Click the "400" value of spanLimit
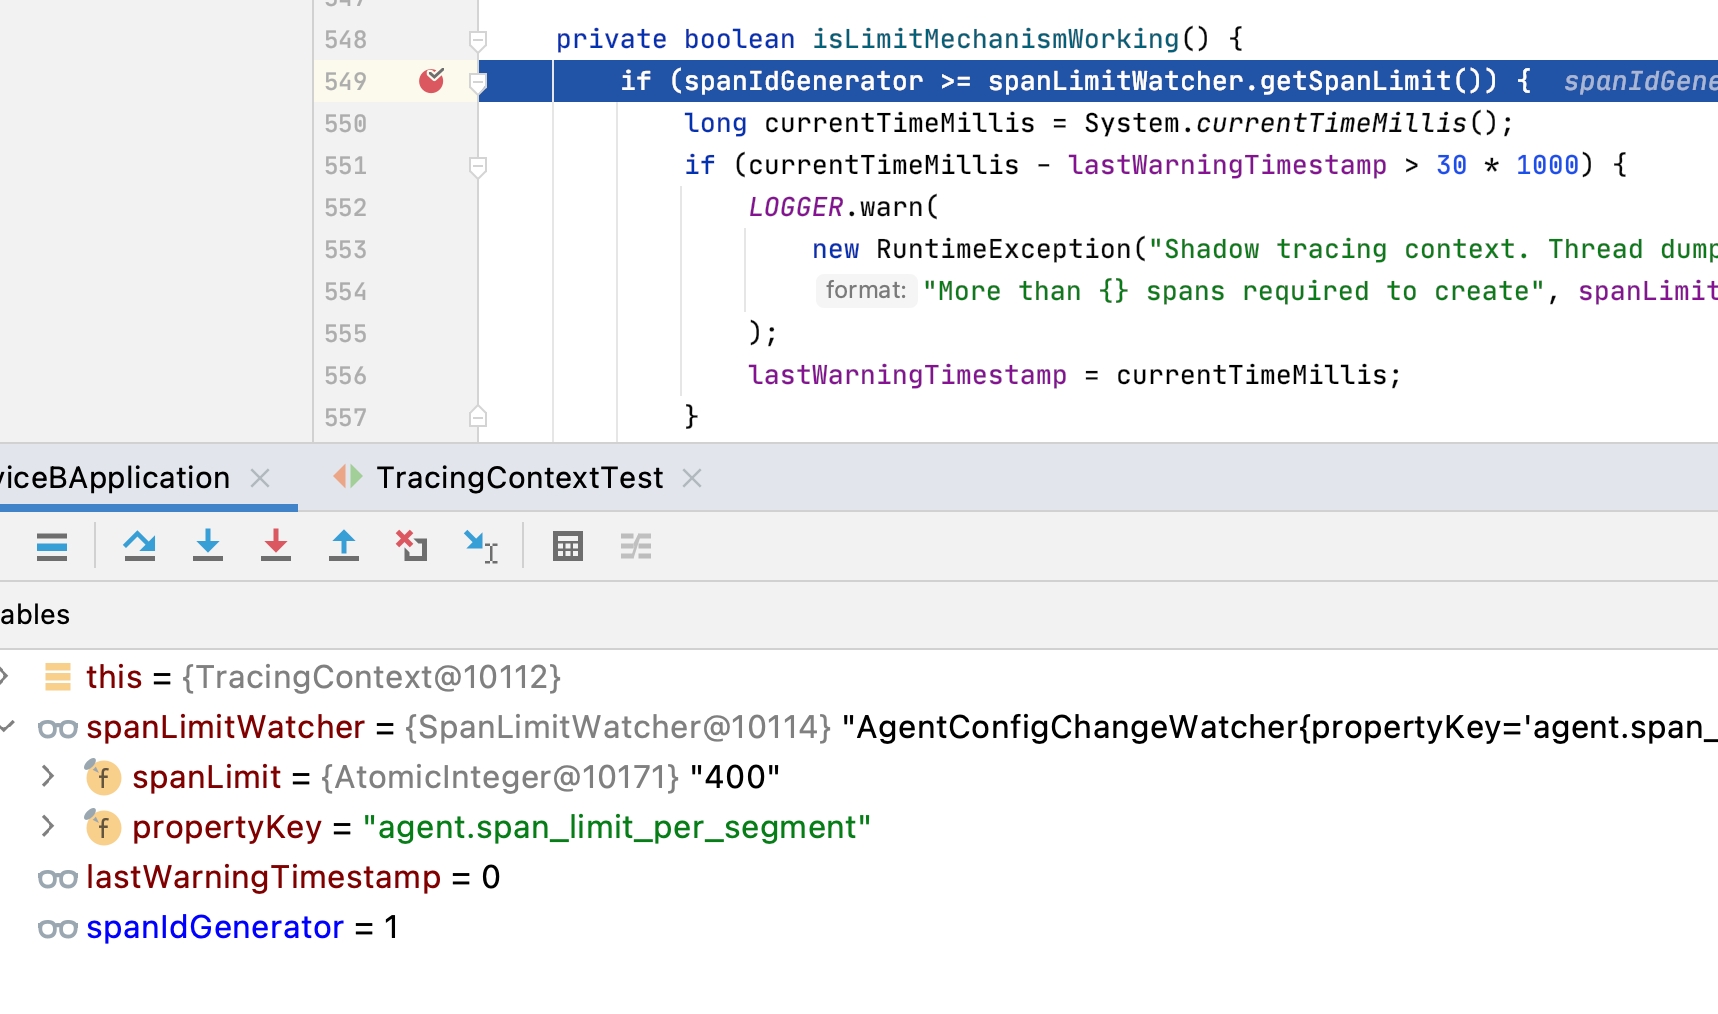1718x1014 pixels. (x=735, y=777)
